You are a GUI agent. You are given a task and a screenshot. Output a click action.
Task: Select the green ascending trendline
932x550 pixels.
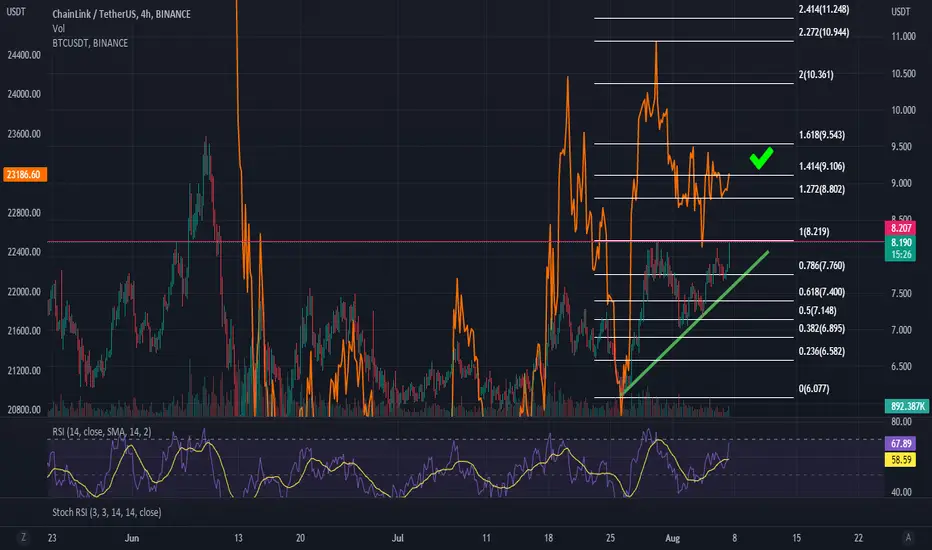click(694, 323)
